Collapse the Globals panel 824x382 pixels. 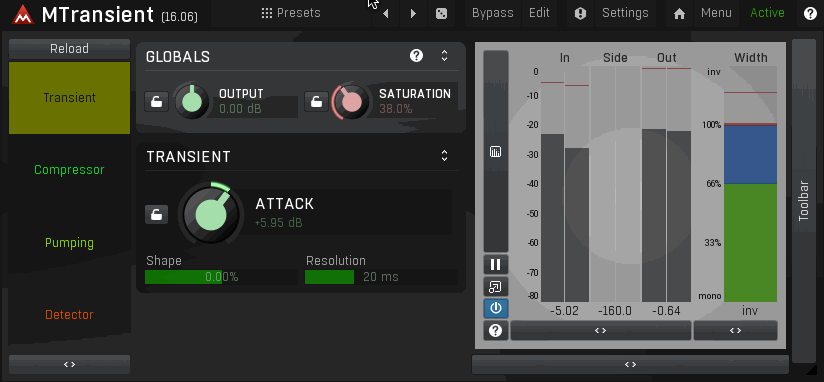click(x=445, y=56)
